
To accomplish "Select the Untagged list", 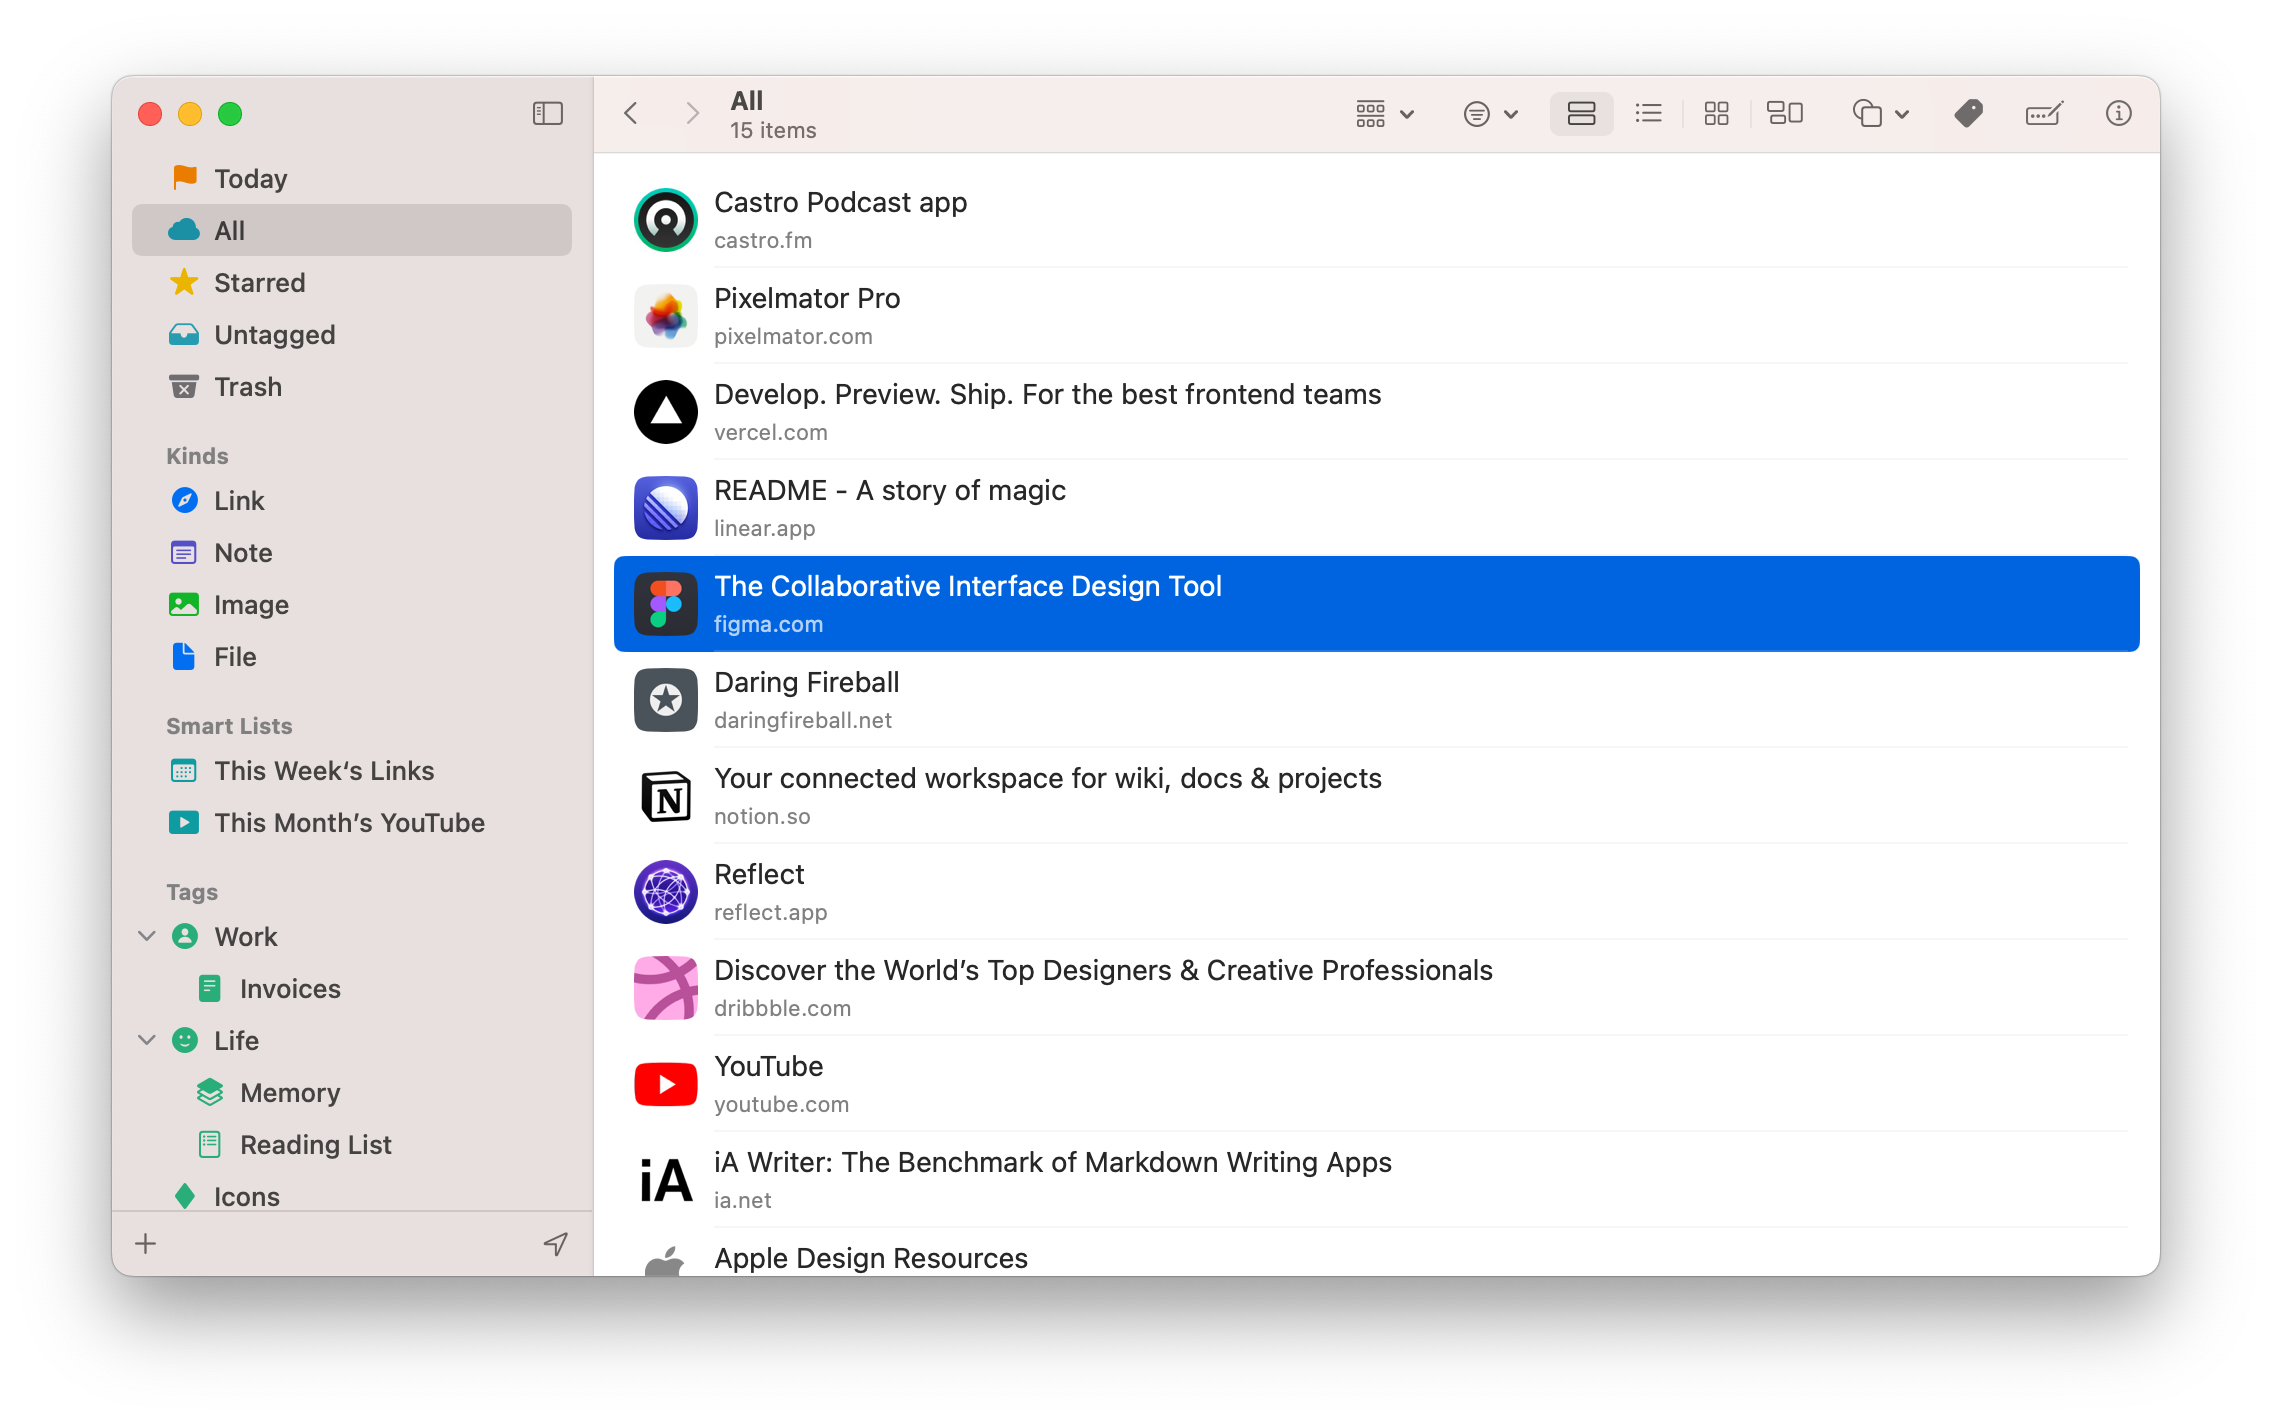I will (274, 334).
